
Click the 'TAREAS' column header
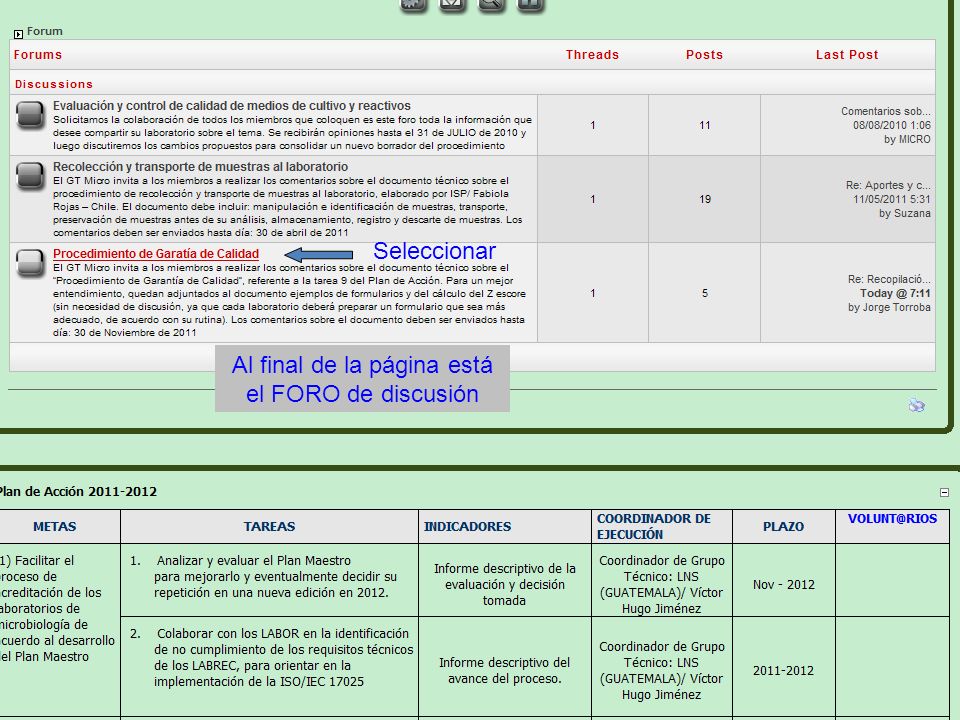[269, 527]
